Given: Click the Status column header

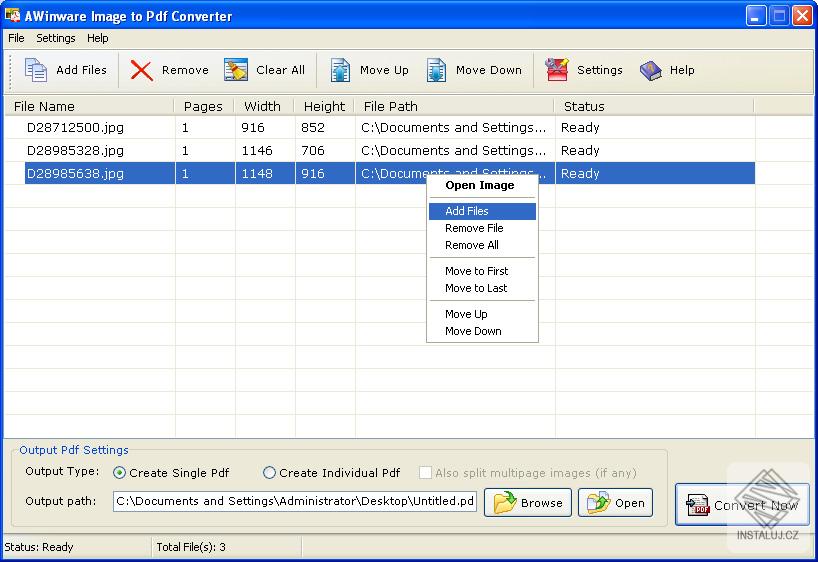Looking at the screenshot, I should point(654,106).
